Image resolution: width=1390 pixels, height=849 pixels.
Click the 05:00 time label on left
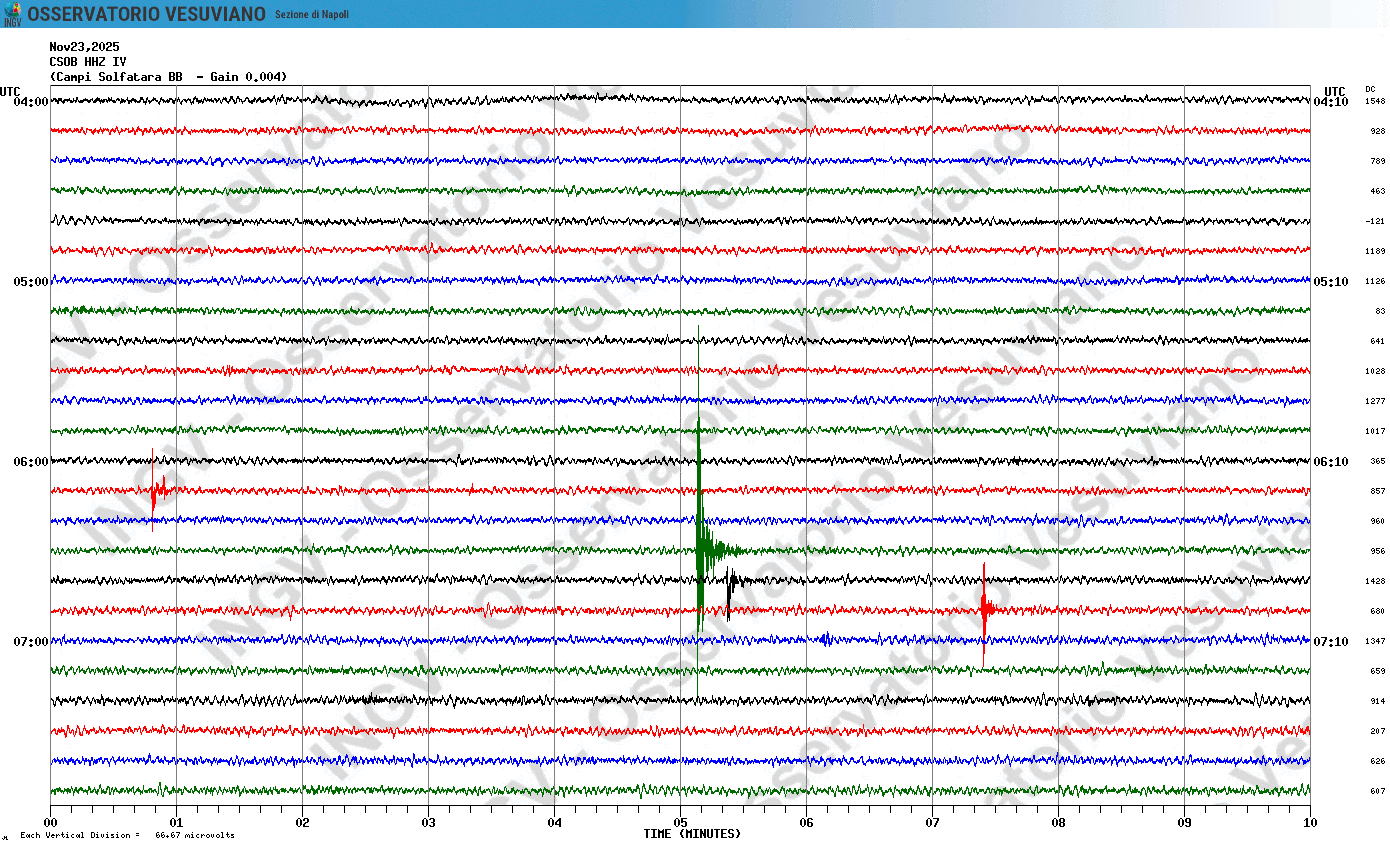tap(31, 281)
